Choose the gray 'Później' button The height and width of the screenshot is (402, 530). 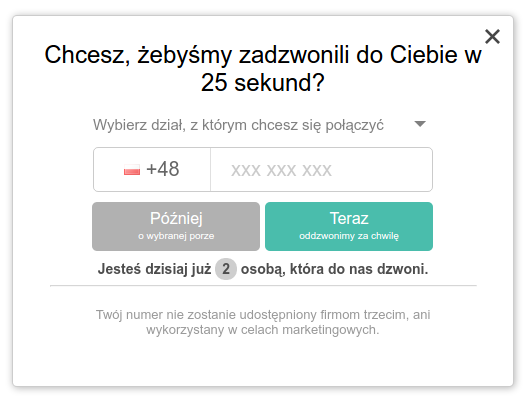click(176, 226)
